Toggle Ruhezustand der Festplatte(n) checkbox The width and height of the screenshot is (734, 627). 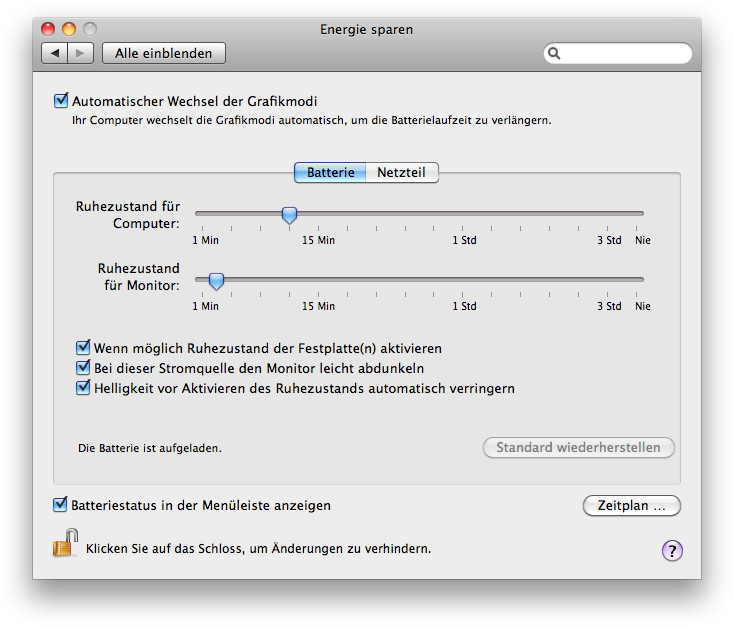coord(83,347)
